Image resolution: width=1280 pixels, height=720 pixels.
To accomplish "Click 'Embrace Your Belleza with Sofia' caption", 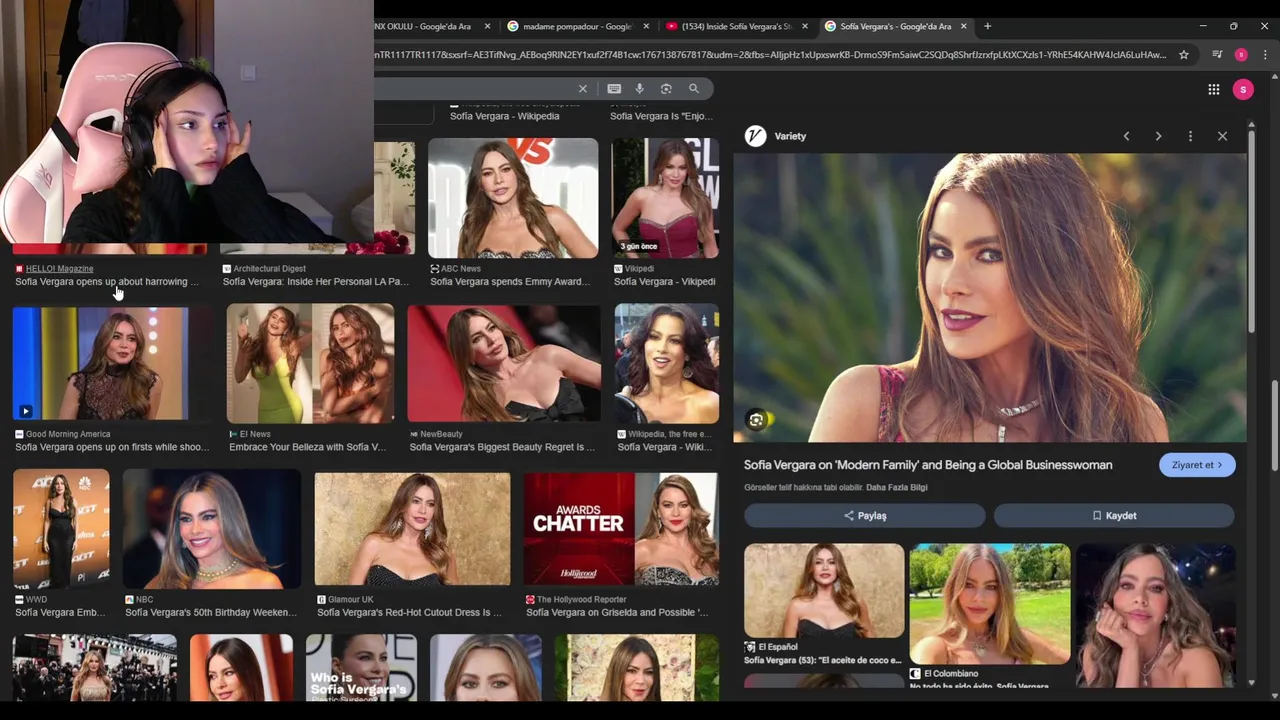I will click(308, 447).
